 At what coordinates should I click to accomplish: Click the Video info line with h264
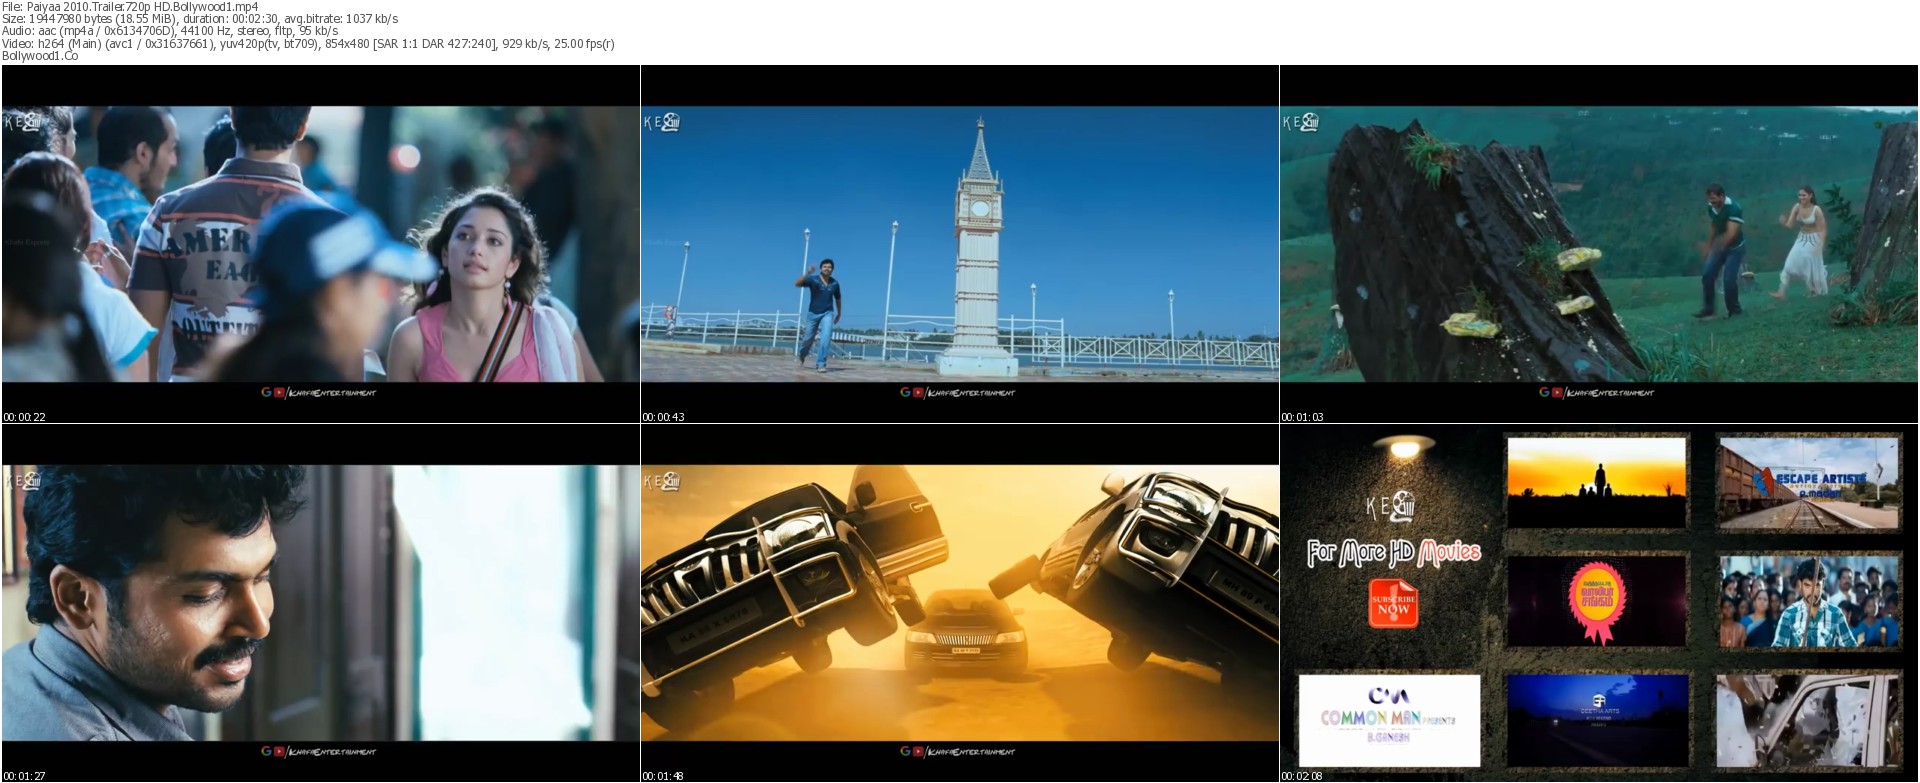coord(308,43)
